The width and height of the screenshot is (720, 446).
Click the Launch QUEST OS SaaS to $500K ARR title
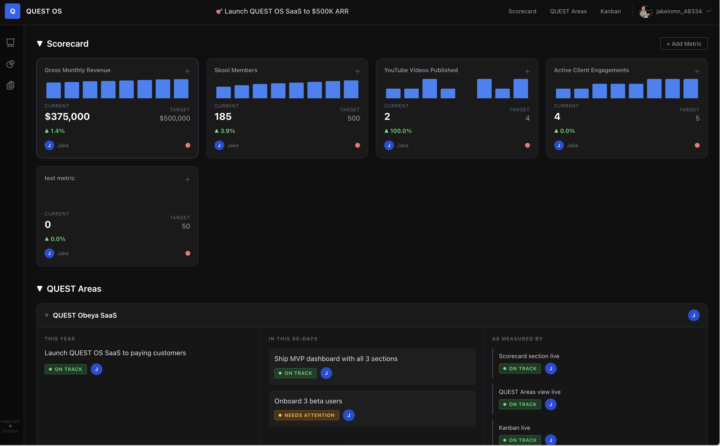click(x=287, y=11)
